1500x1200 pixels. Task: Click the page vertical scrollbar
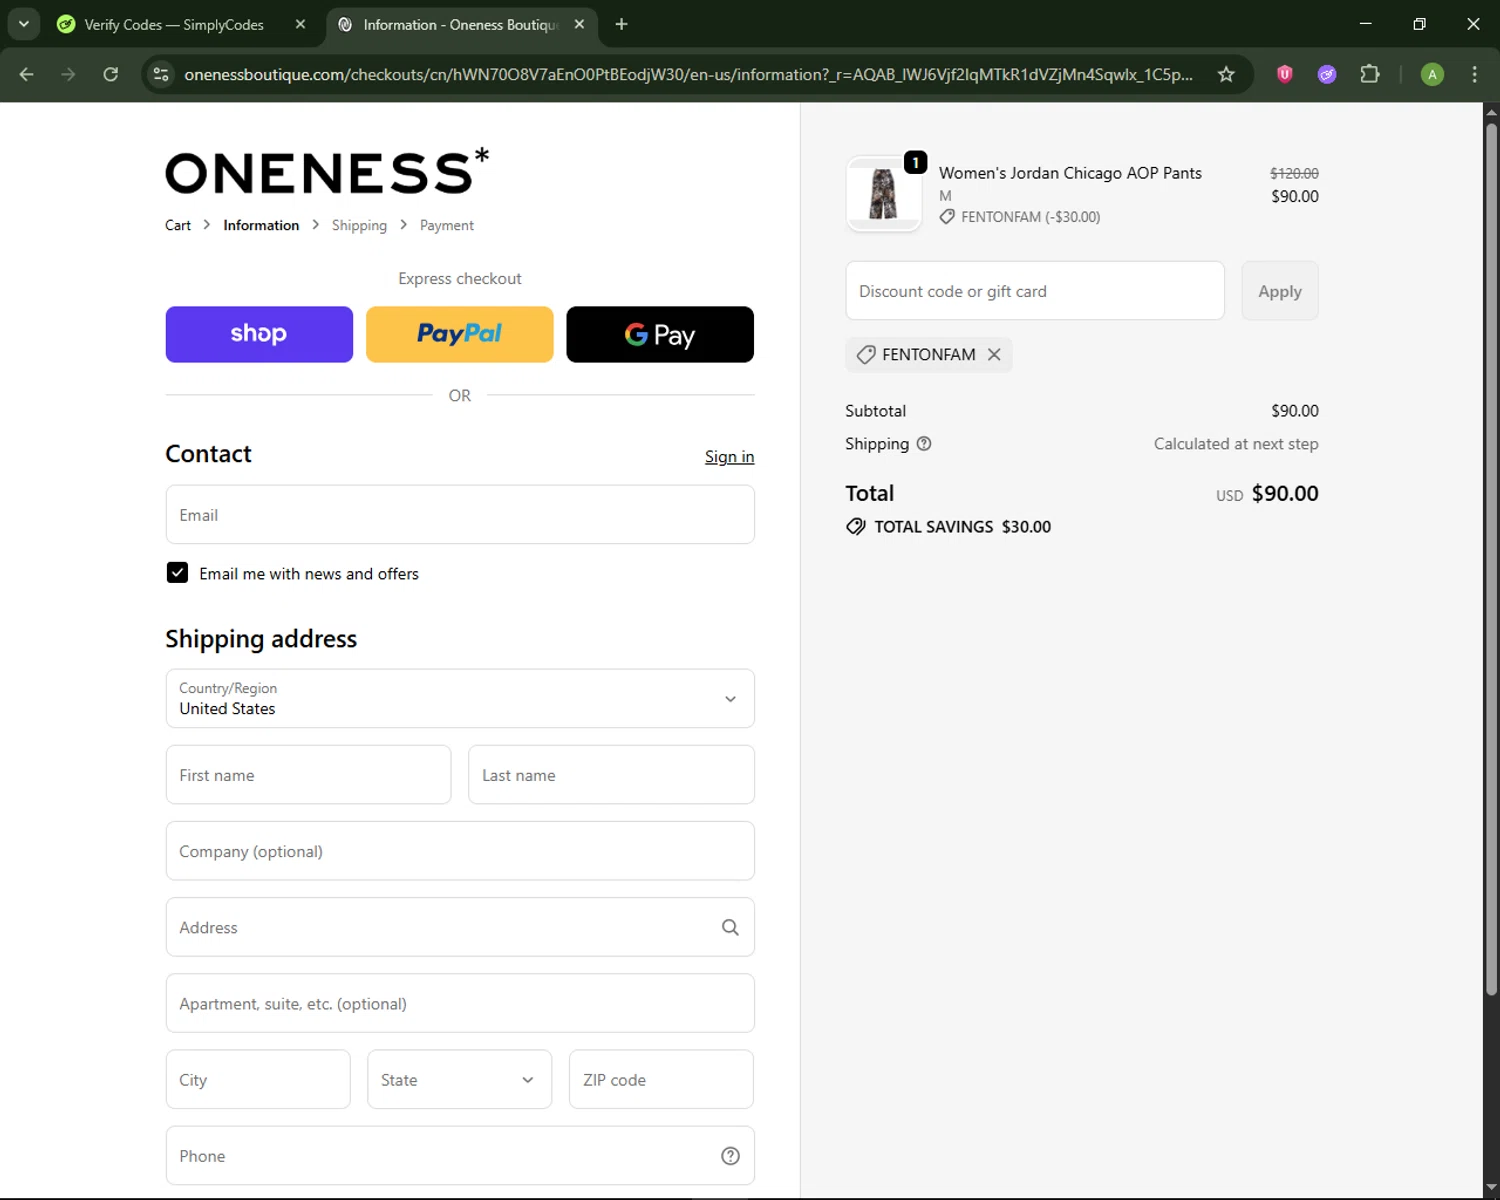(1491, 558)
